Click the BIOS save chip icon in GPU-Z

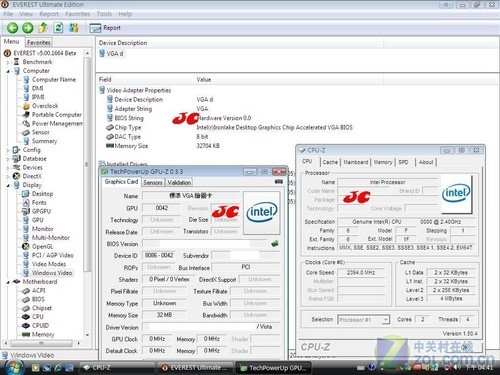(275, 244)
